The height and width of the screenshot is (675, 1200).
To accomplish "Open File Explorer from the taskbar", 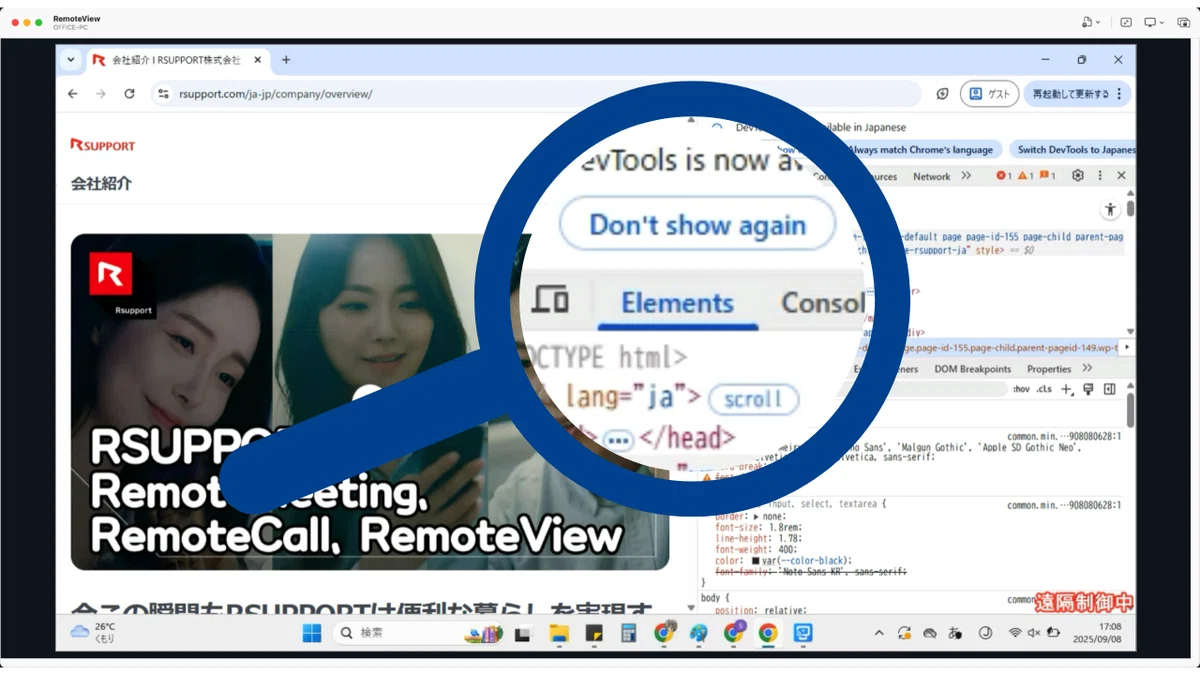I will (x=559, y=633).
